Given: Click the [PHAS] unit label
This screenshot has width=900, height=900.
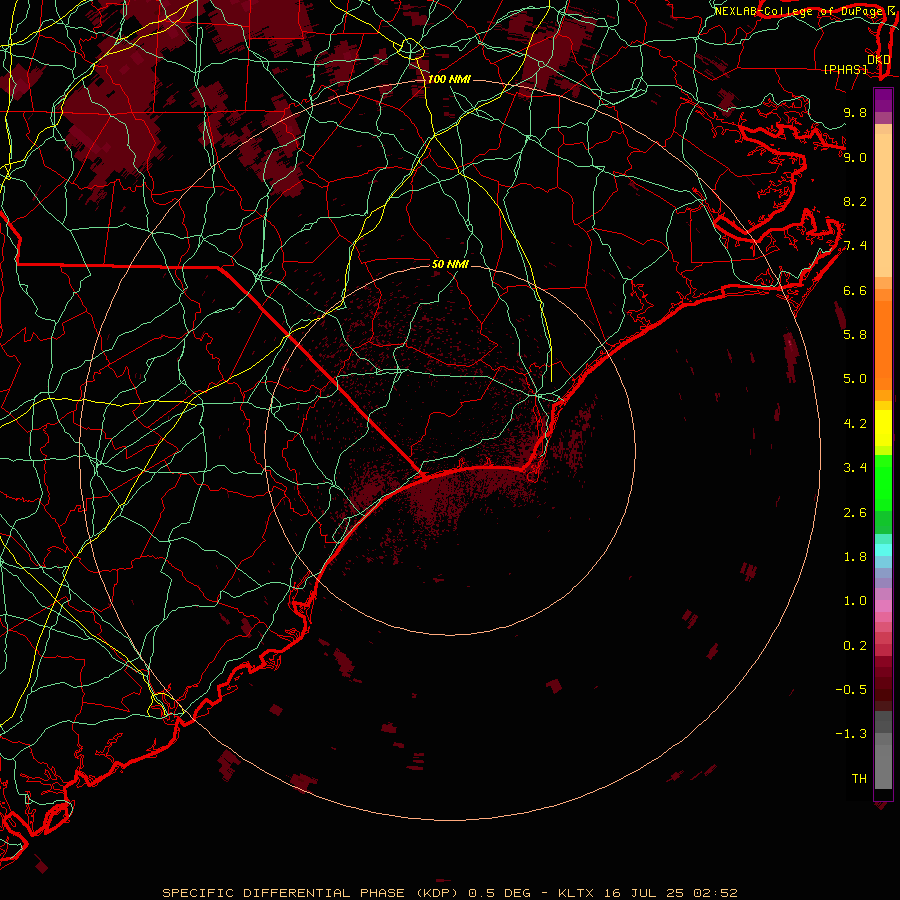Looking at the screenshot, I should [x=845, y=69].
